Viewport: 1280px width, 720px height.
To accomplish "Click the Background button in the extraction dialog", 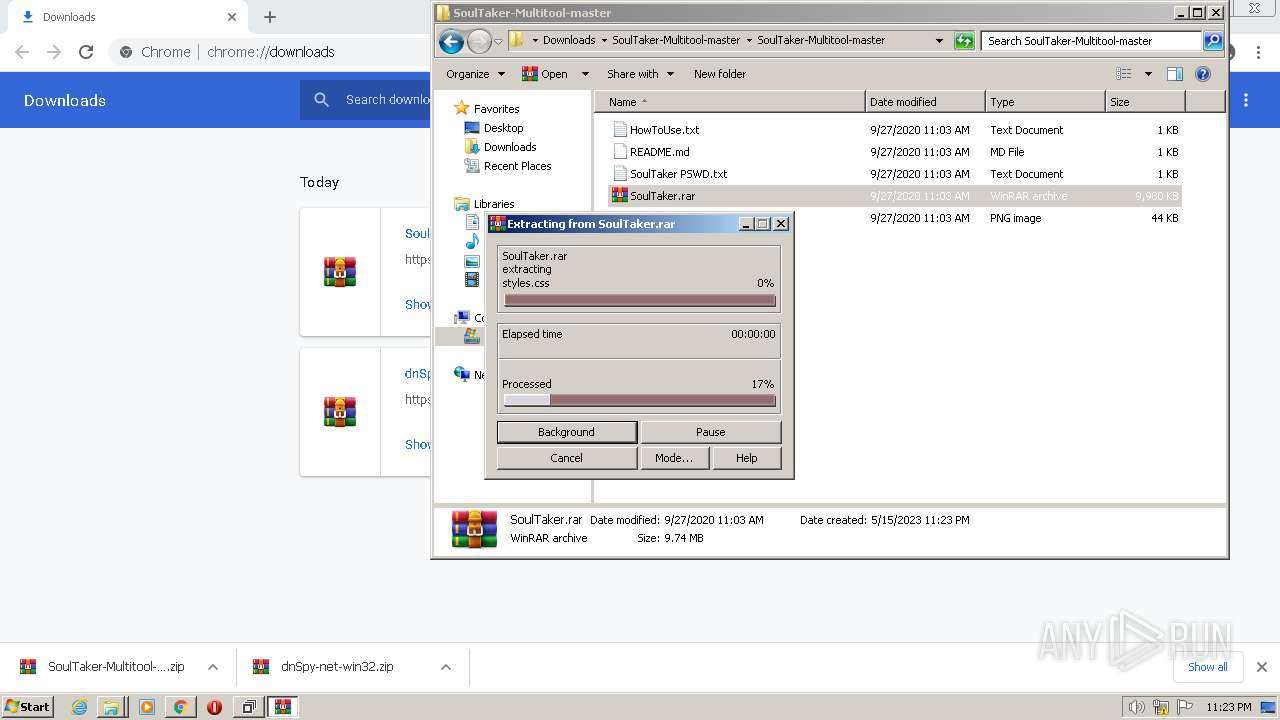I will 567,432.
